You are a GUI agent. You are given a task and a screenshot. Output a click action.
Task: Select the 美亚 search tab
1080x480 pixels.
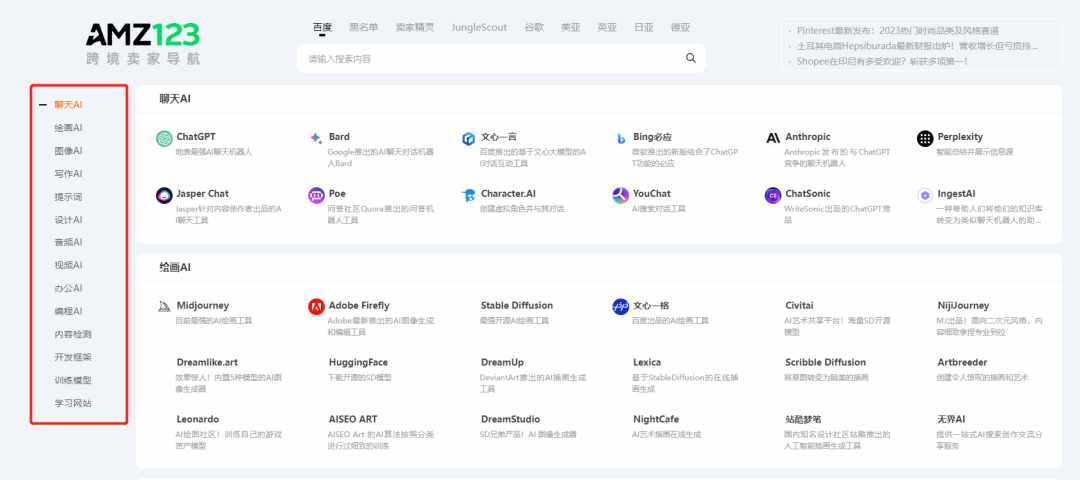pos(570,28)
